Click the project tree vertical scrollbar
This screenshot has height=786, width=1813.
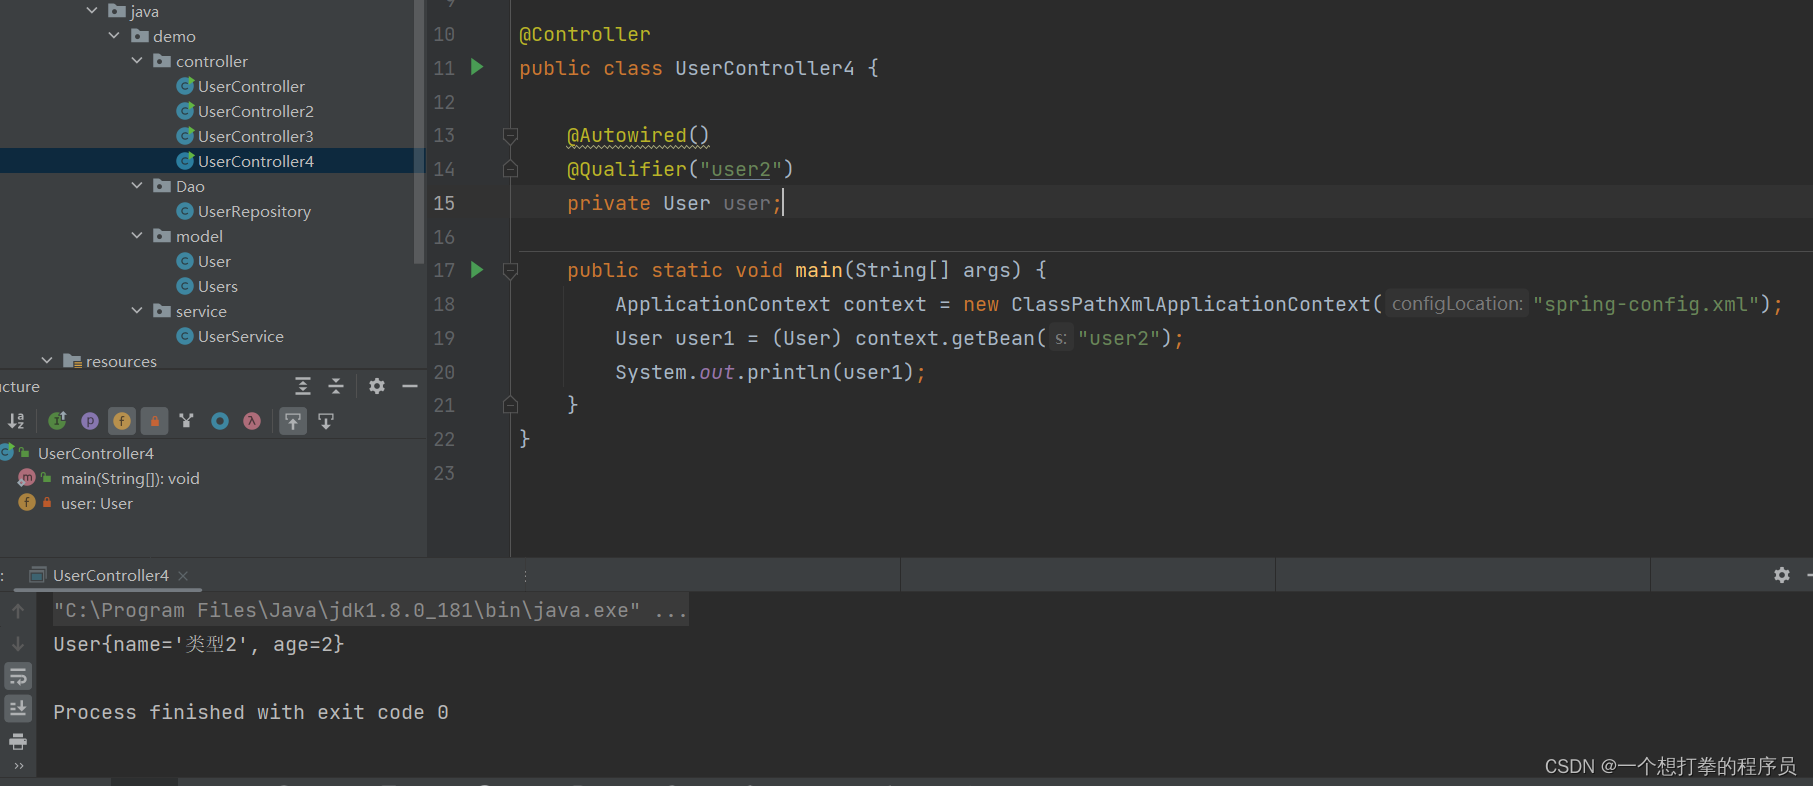[418, 130]
